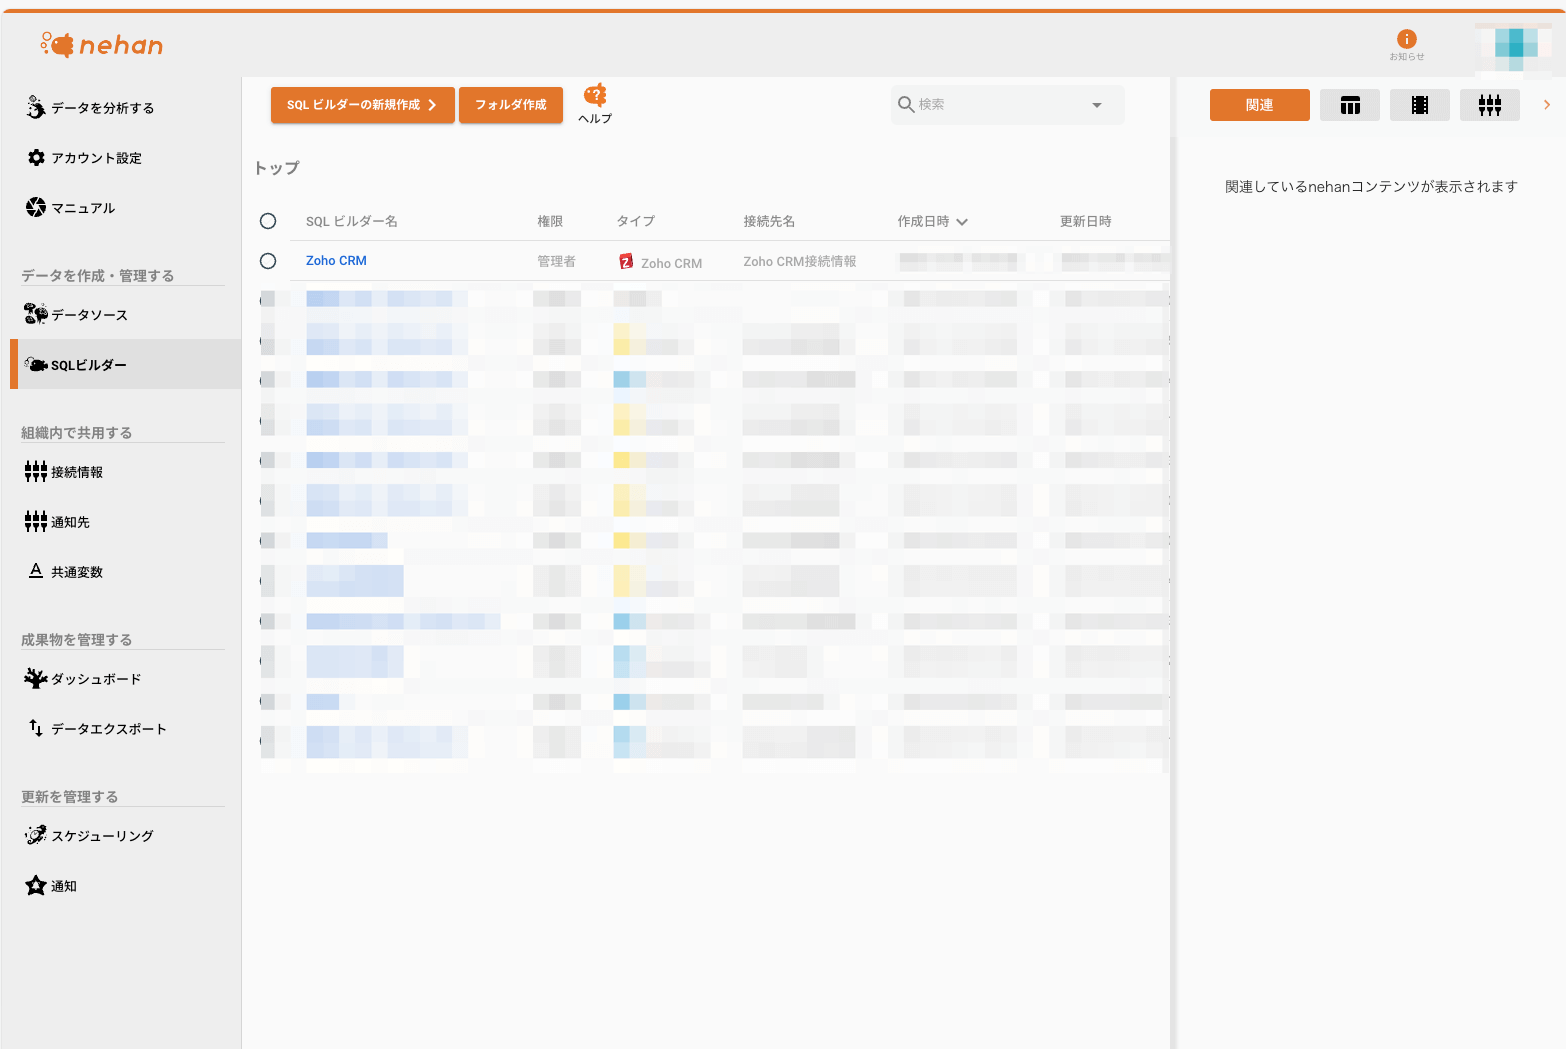Image resolution: width=1566 pixels, height=1049 pixels.
Task: Click the Create Folder button
Action: pyautogui.click(x=510, y=105)
